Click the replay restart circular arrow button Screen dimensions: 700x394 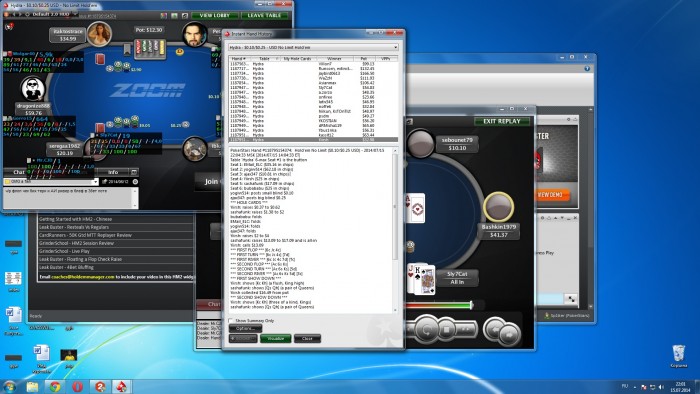click(x=426, y=330)
